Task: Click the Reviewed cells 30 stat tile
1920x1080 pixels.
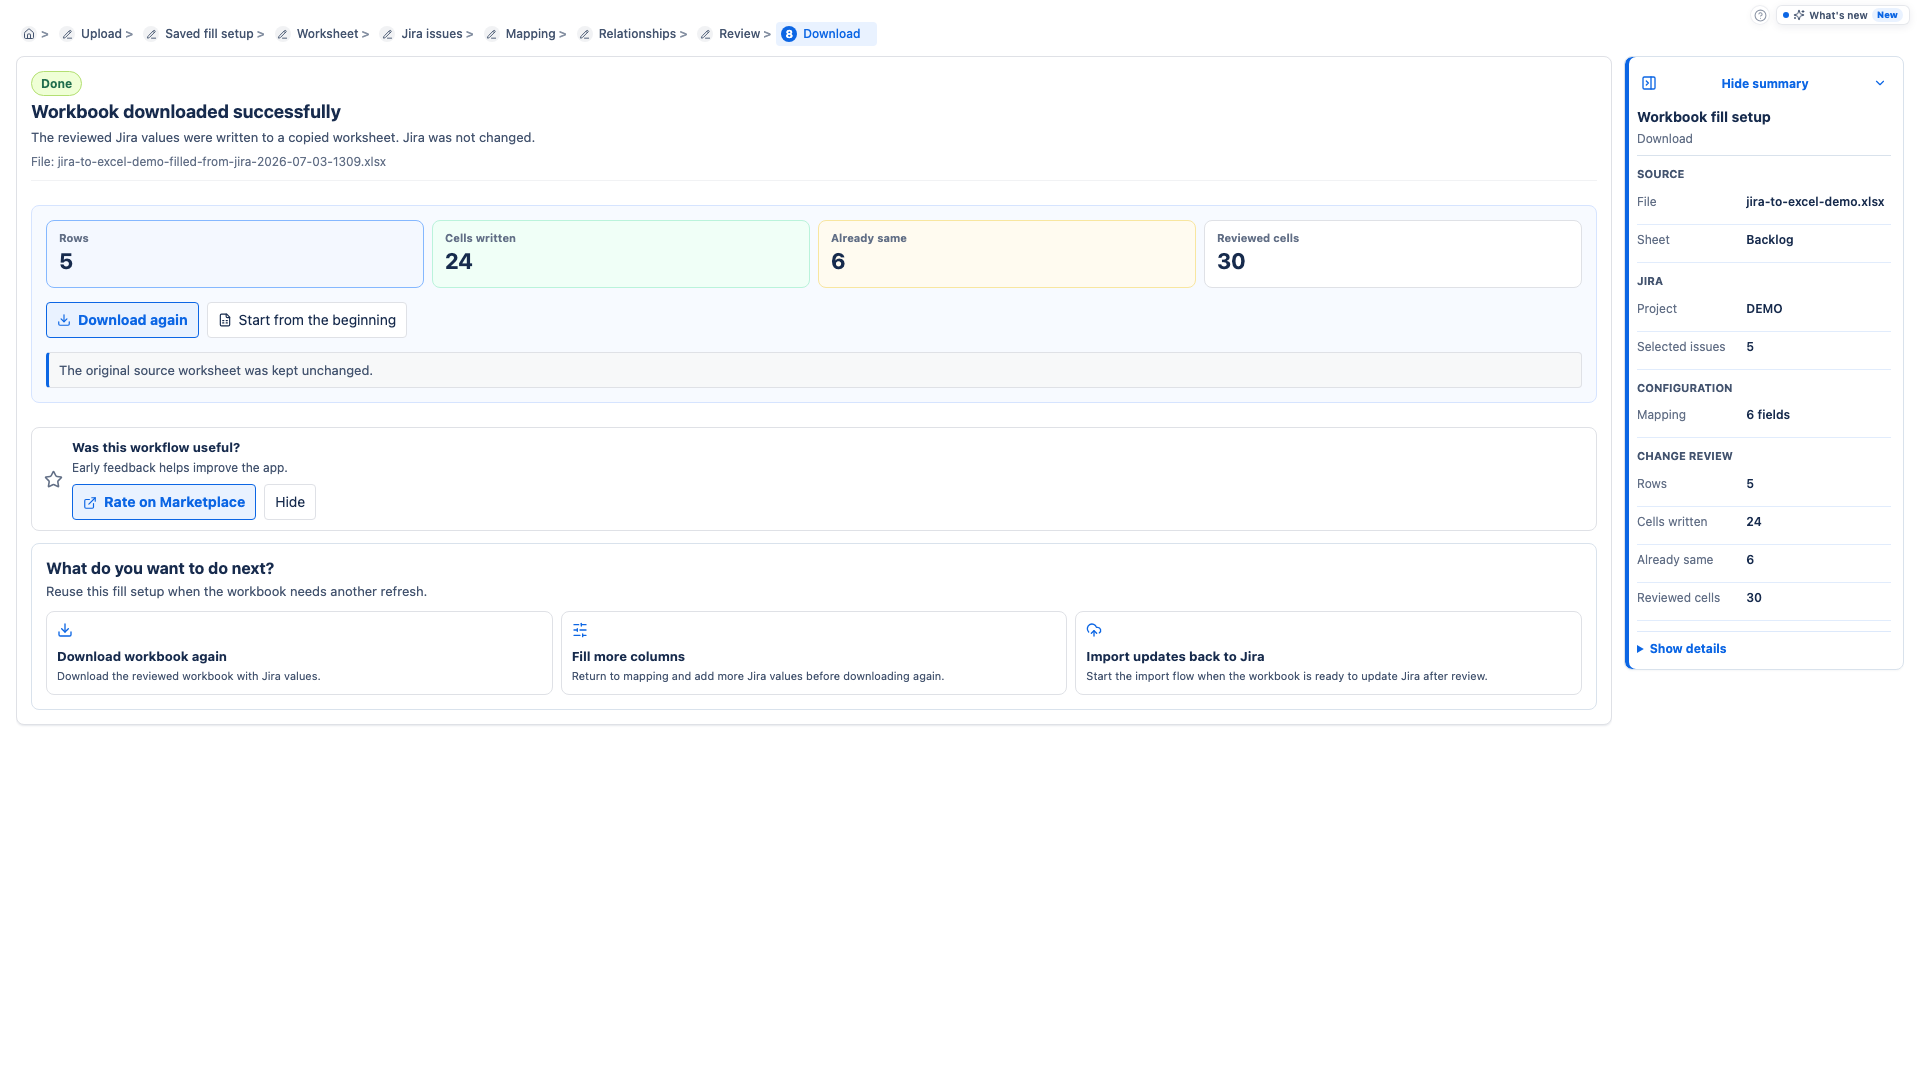Action: click(1393, 254)
